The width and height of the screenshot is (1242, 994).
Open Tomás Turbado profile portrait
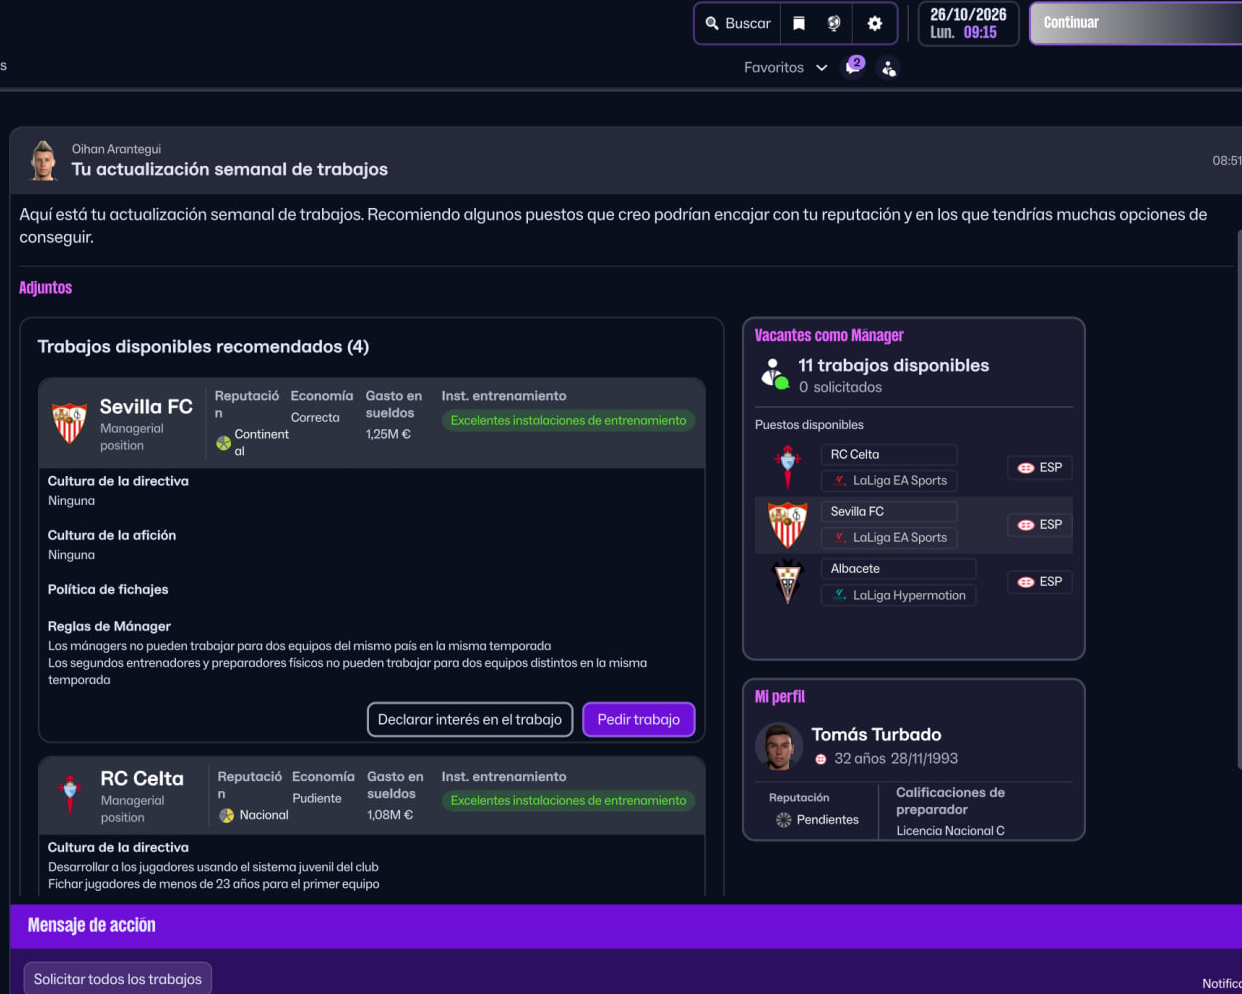tap(778, 746)
